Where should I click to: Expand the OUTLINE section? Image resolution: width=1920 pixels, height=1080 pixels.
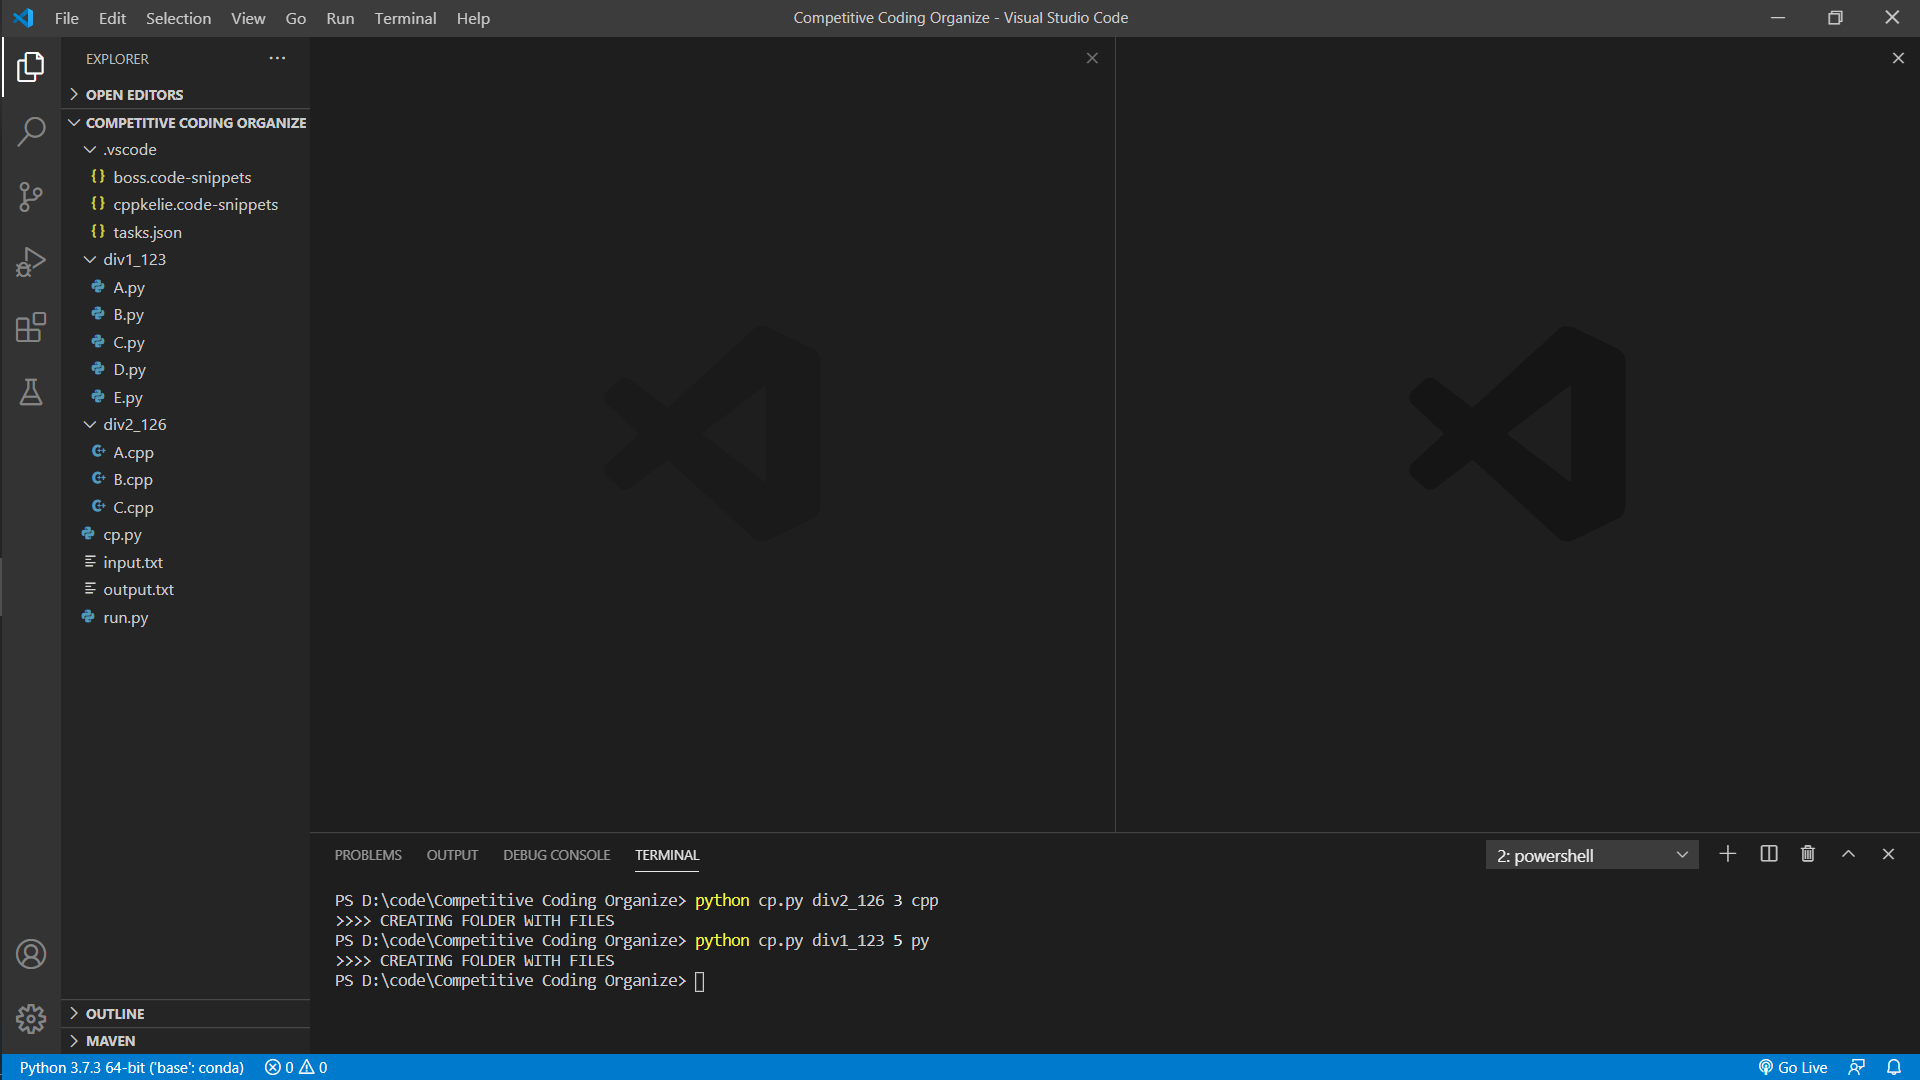(186, 1013)
